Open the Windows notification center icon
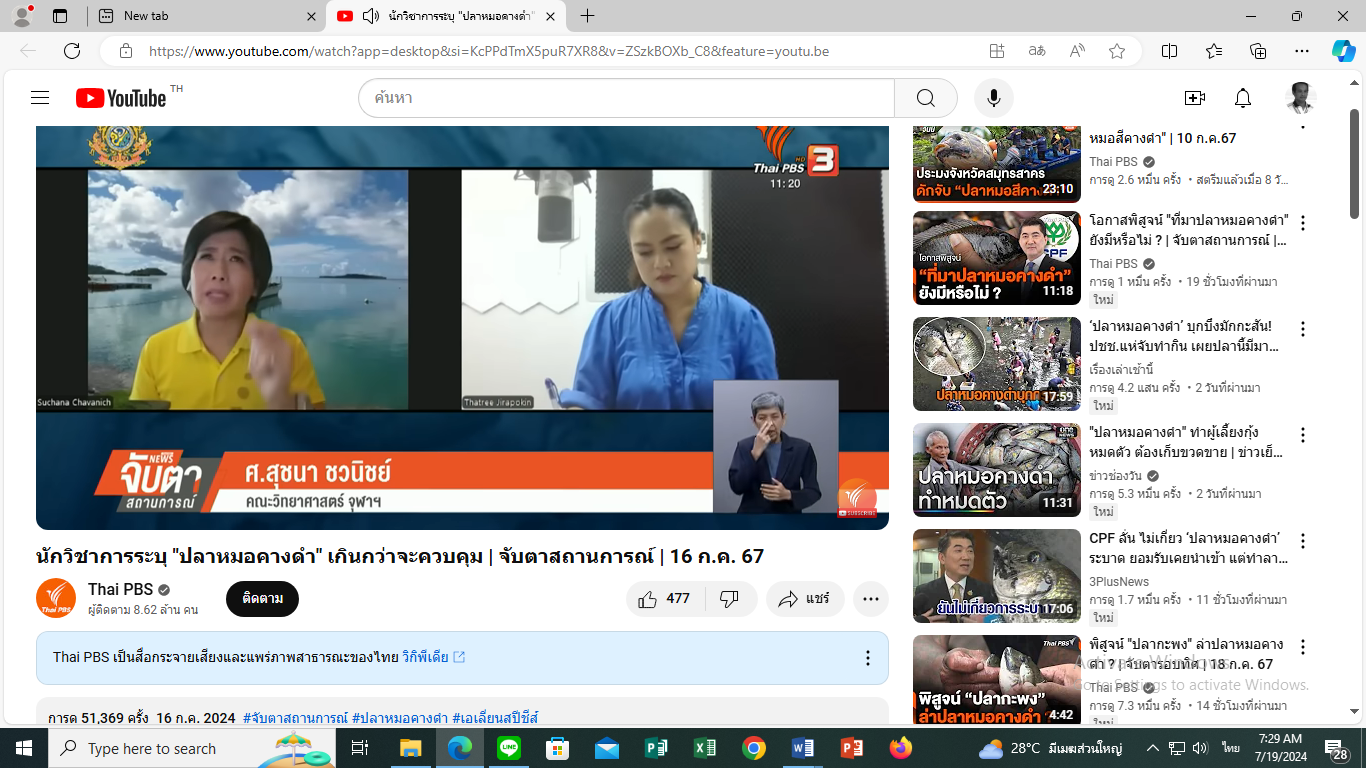The height and width of the screenshot is (768, 1366). coord(1336,749)
